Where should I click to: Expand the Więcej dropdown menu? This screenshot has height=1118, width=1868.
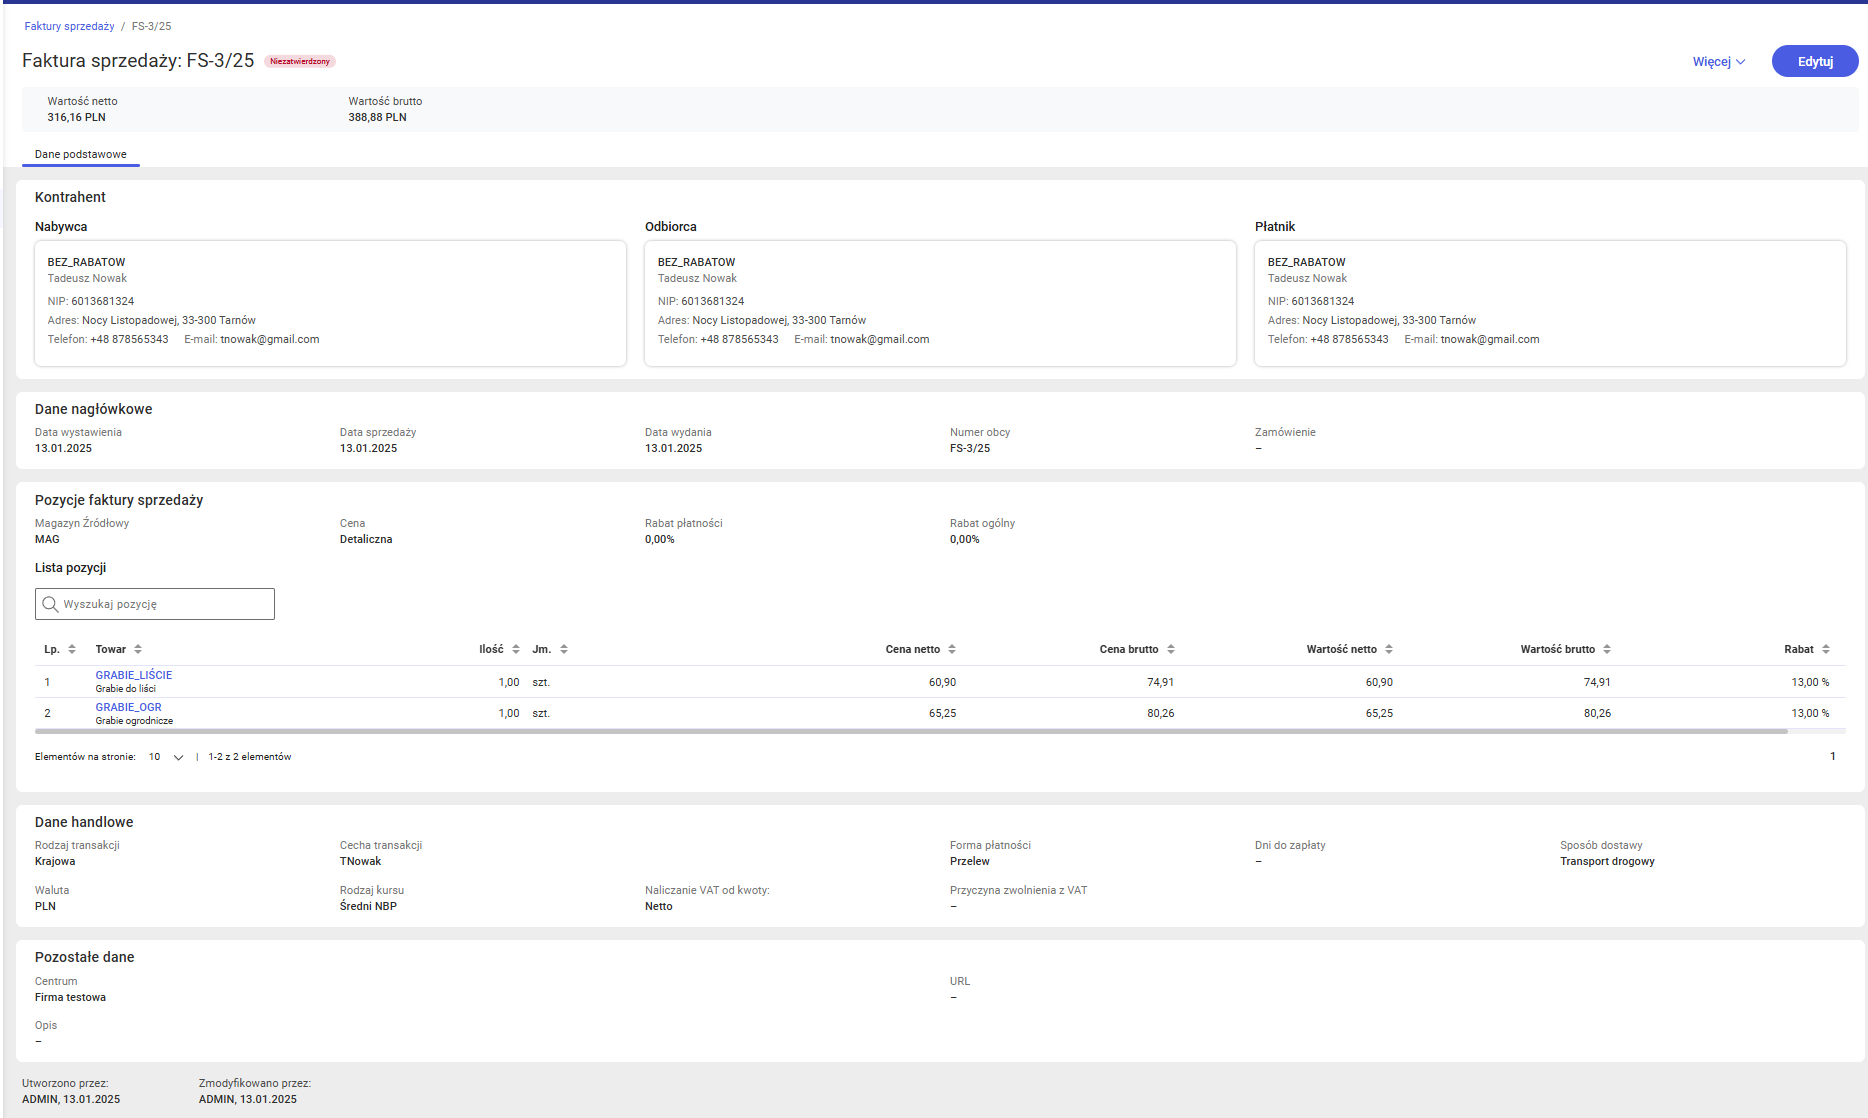click(1718, 62)
